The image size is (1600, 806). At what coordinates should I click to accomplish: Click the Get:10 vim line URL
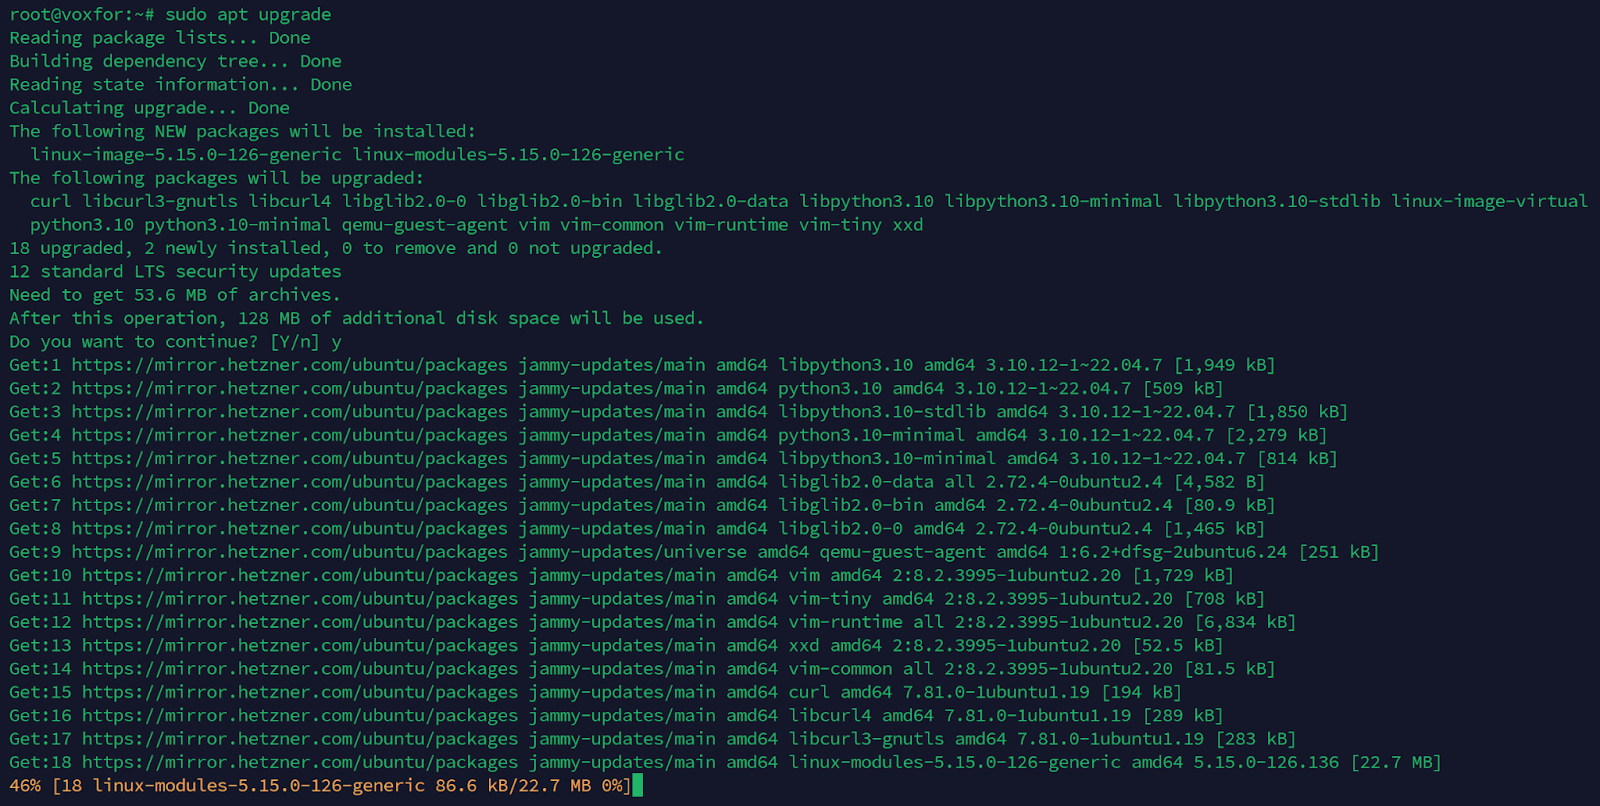click(300, 576)
